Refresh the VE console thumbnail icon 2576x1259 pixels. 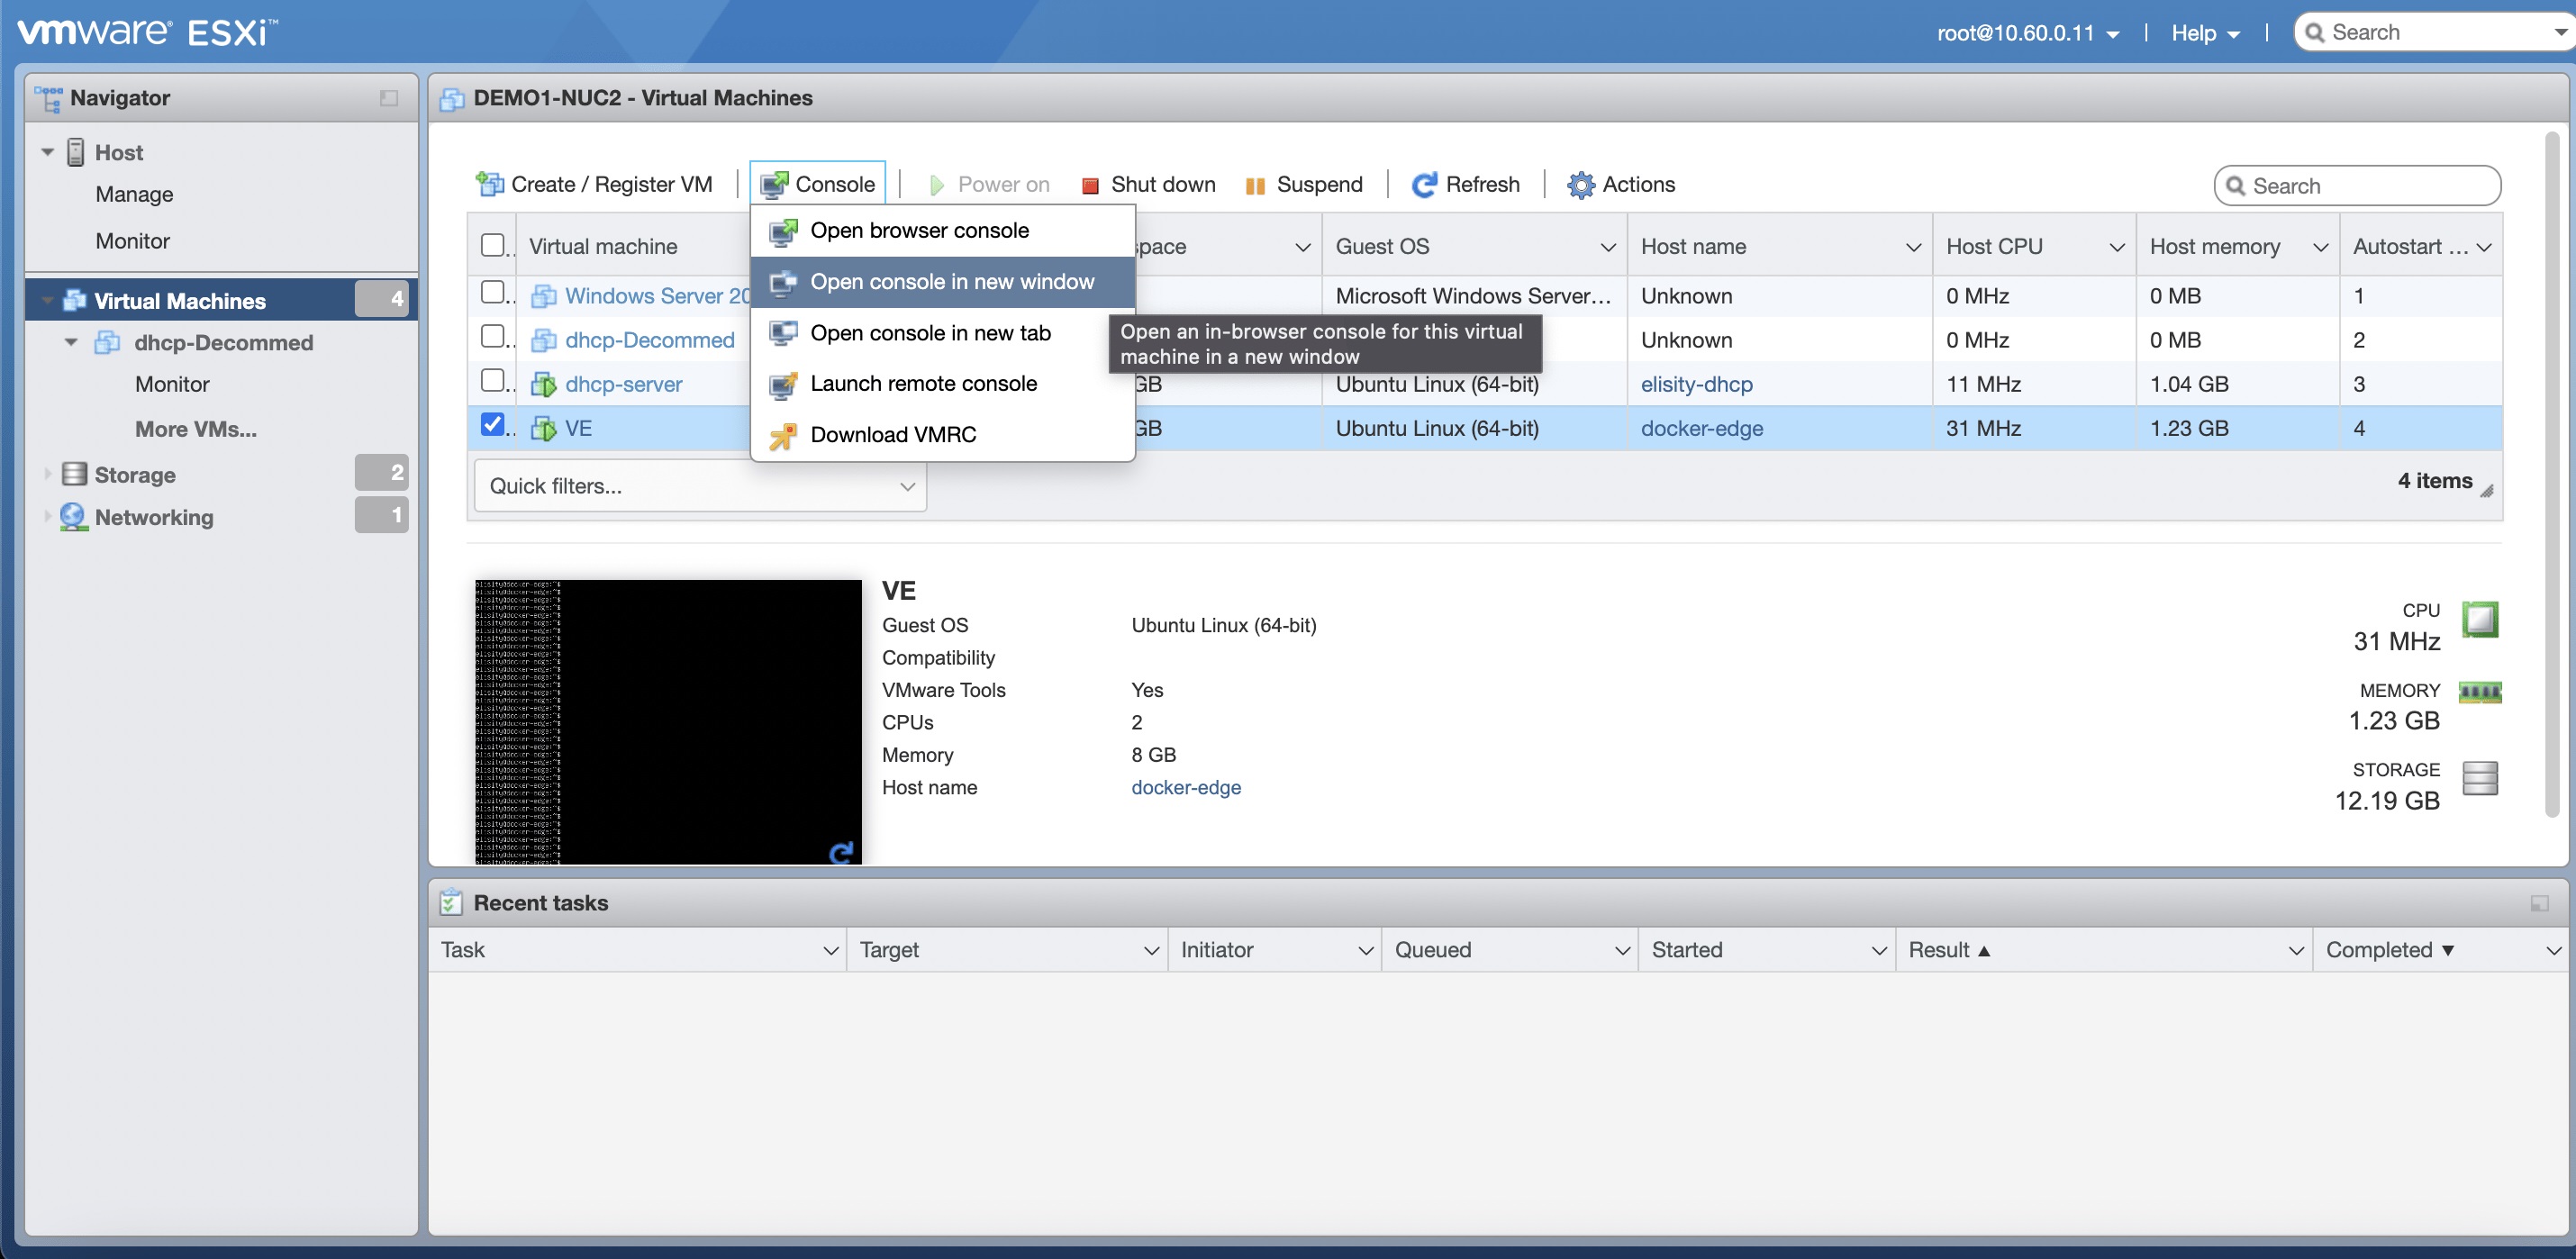click(x=841, y=852)
